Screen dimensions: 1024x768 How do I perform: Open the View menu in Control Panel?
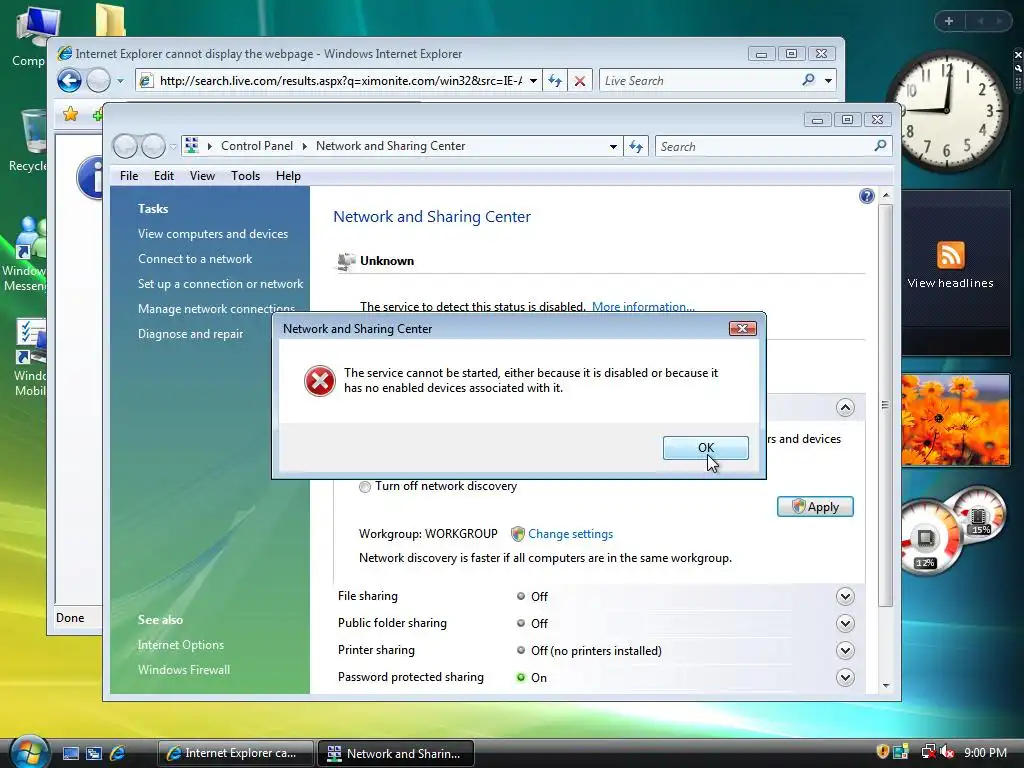(x=202, y=176)
